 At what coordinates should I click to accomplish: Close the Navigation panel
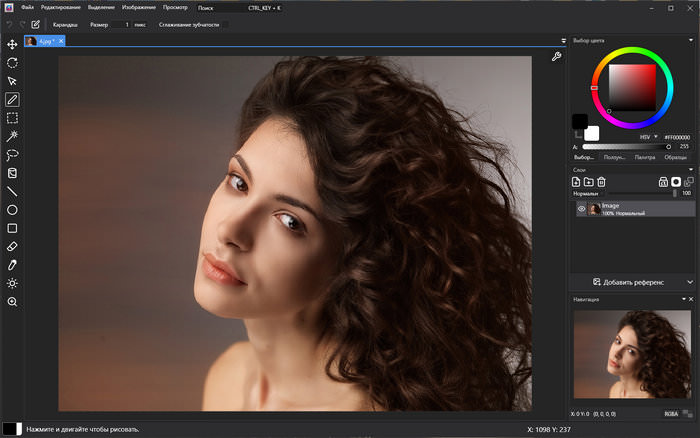(691, 299)
